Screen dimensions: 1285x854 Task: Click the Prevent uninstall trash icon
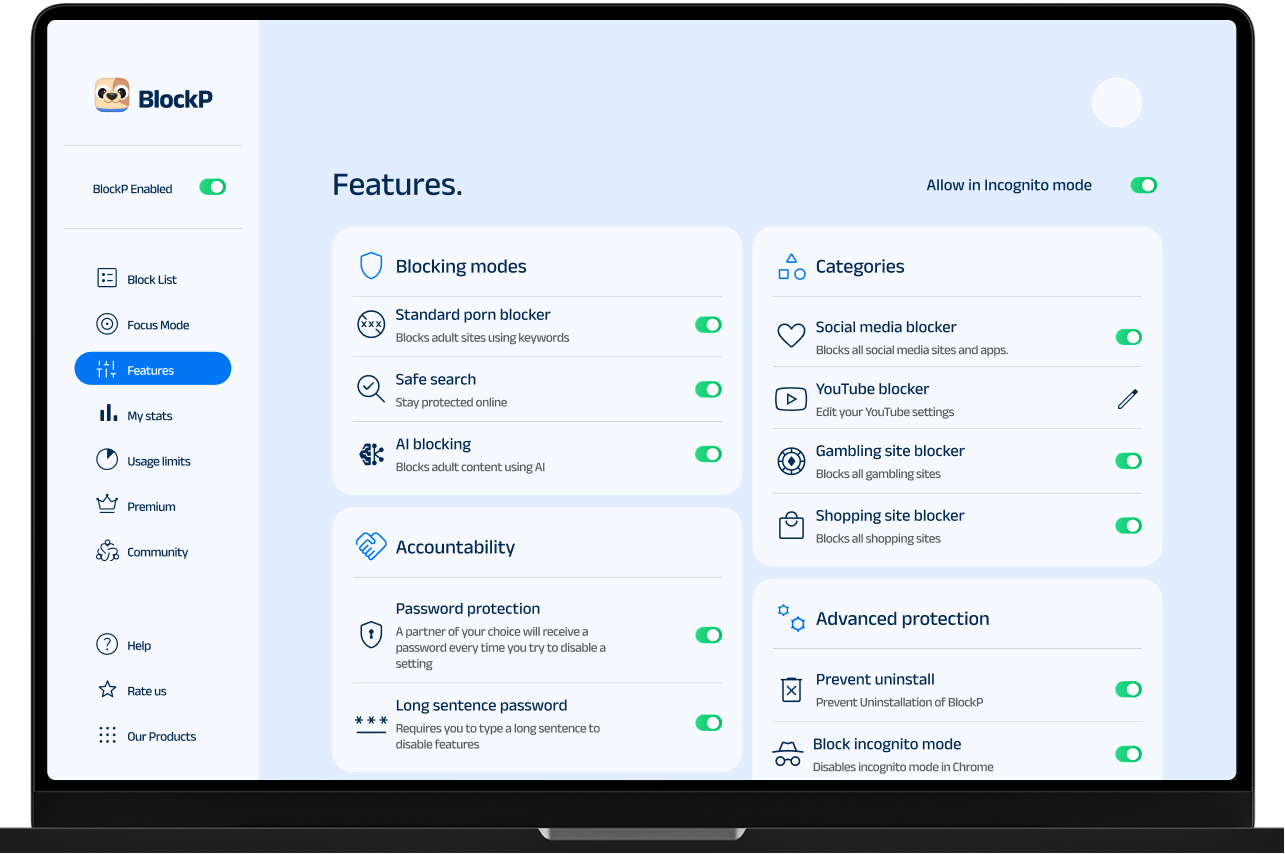[x=791, y=689]
